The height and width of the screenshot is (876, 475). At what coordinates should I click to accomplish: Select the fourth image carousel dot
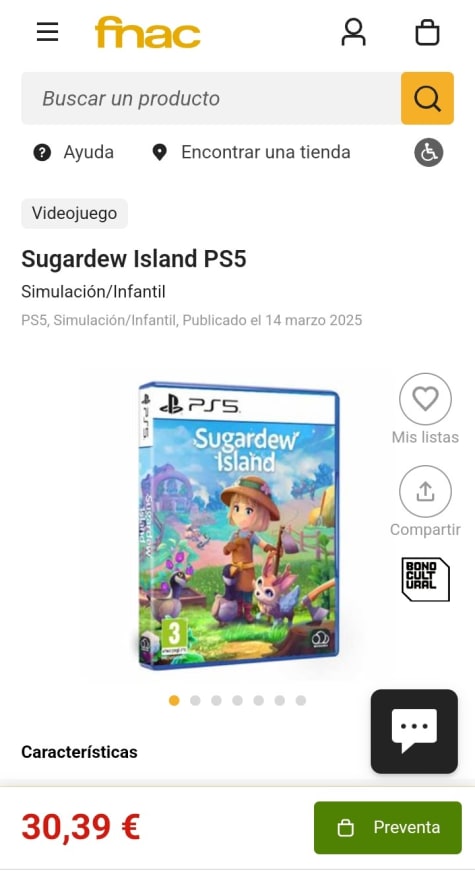[238, 701]
